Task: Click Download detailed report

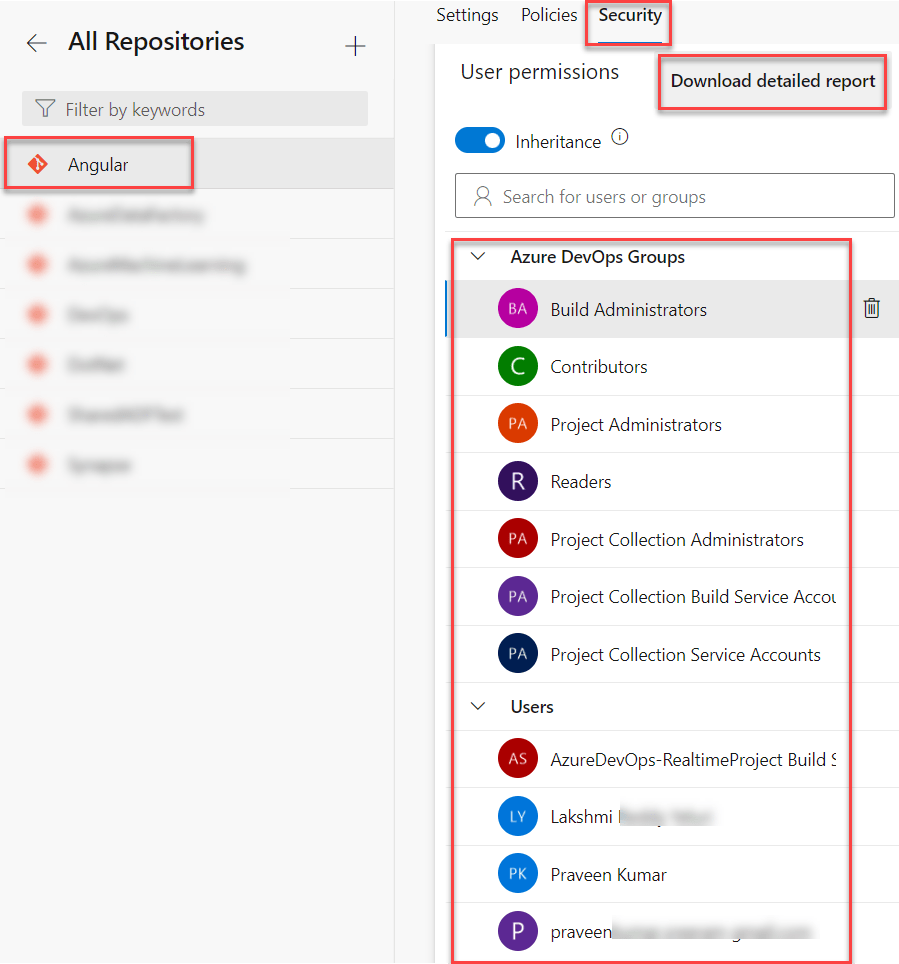Action: click(771, 81)
